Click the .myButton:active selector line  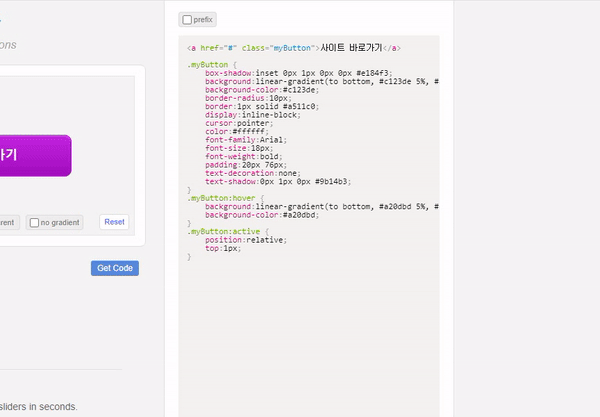pyautogui.click(x=228, y=231)
